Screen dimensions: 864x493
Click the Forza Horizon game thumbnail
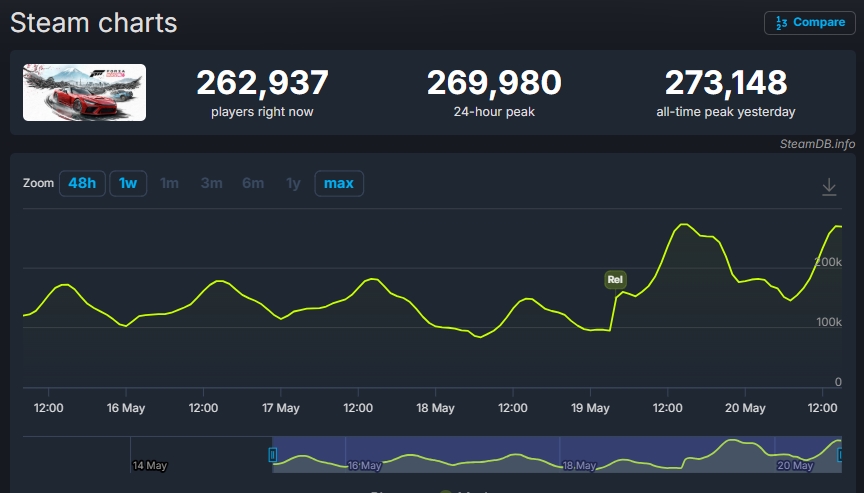click(84, 93)
